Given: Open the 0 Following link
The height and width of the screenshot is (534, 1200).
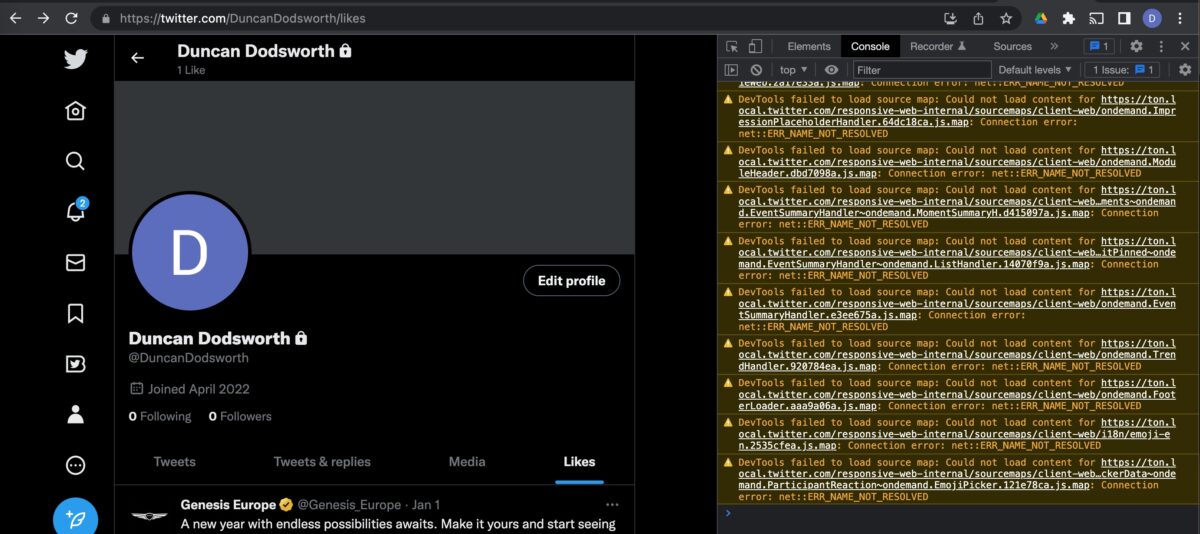Looking at the screenshot, I should click(x=160, y=416).
